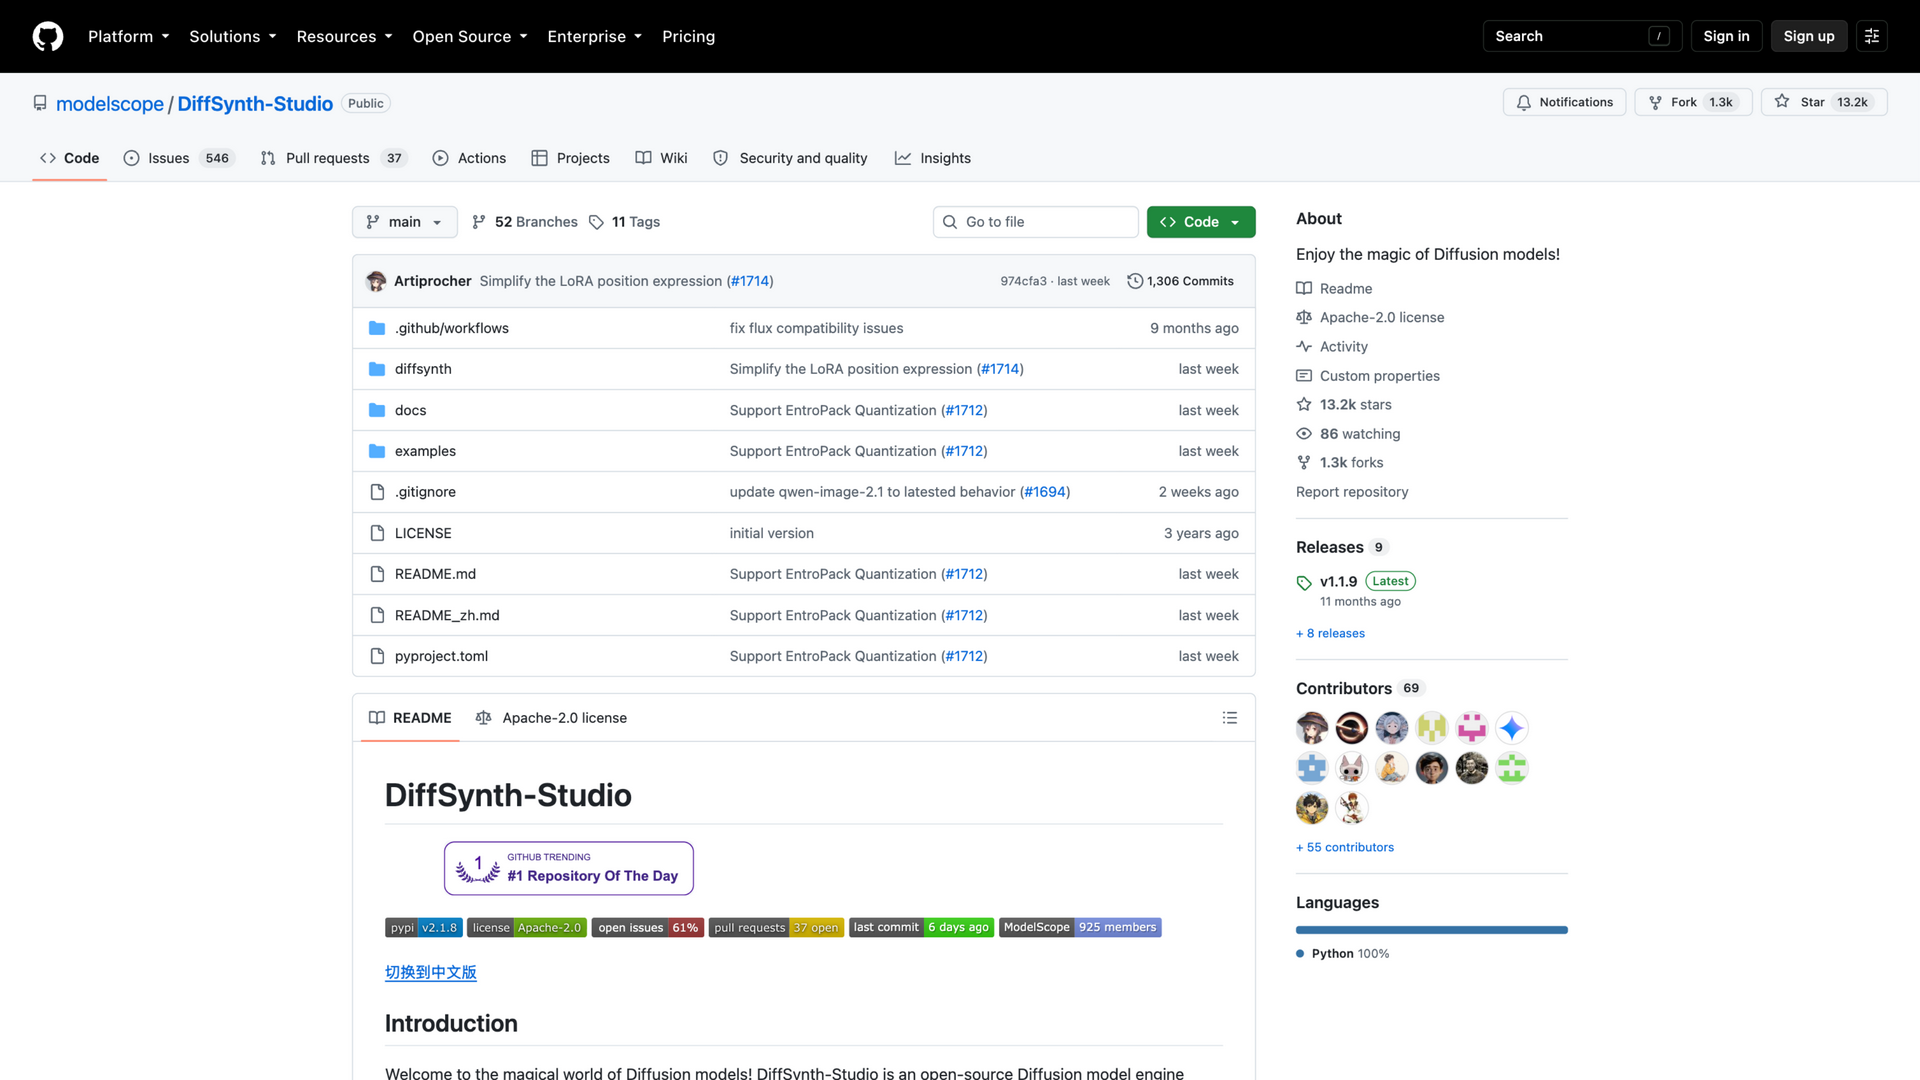Image resolution: width=1920 pixels, height=1080 pixels.
Task: Open the .gitignore file
Action: [x=425, y=492]
